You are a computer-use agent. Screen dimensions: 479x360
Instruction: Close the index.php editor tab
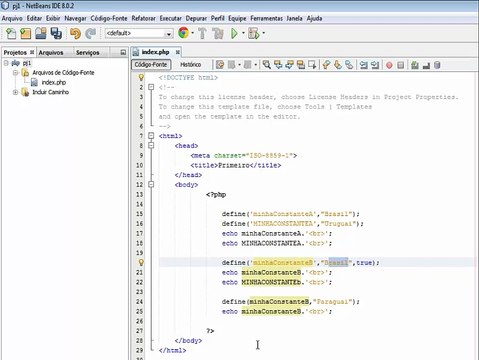178,52
